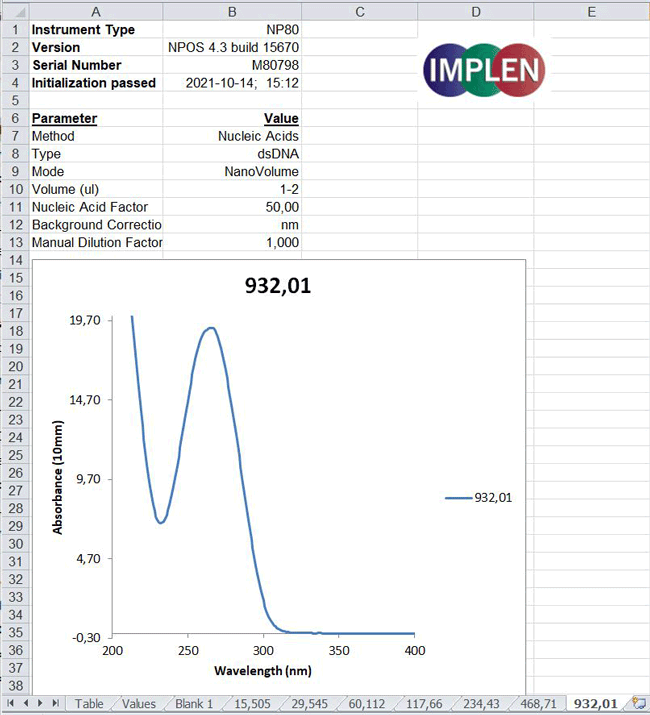Select column C header
650x715 pixels.
point(359,11)
